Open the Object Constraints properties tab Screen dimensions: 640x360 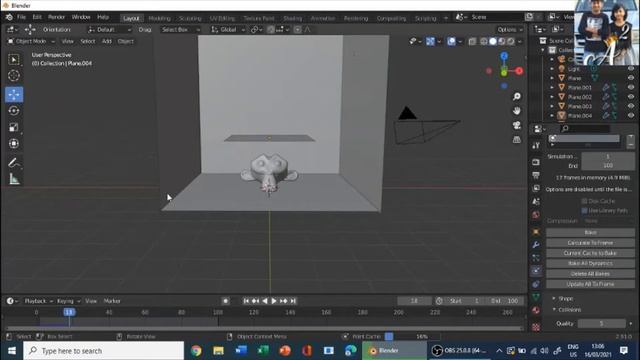tap(536, 284)
